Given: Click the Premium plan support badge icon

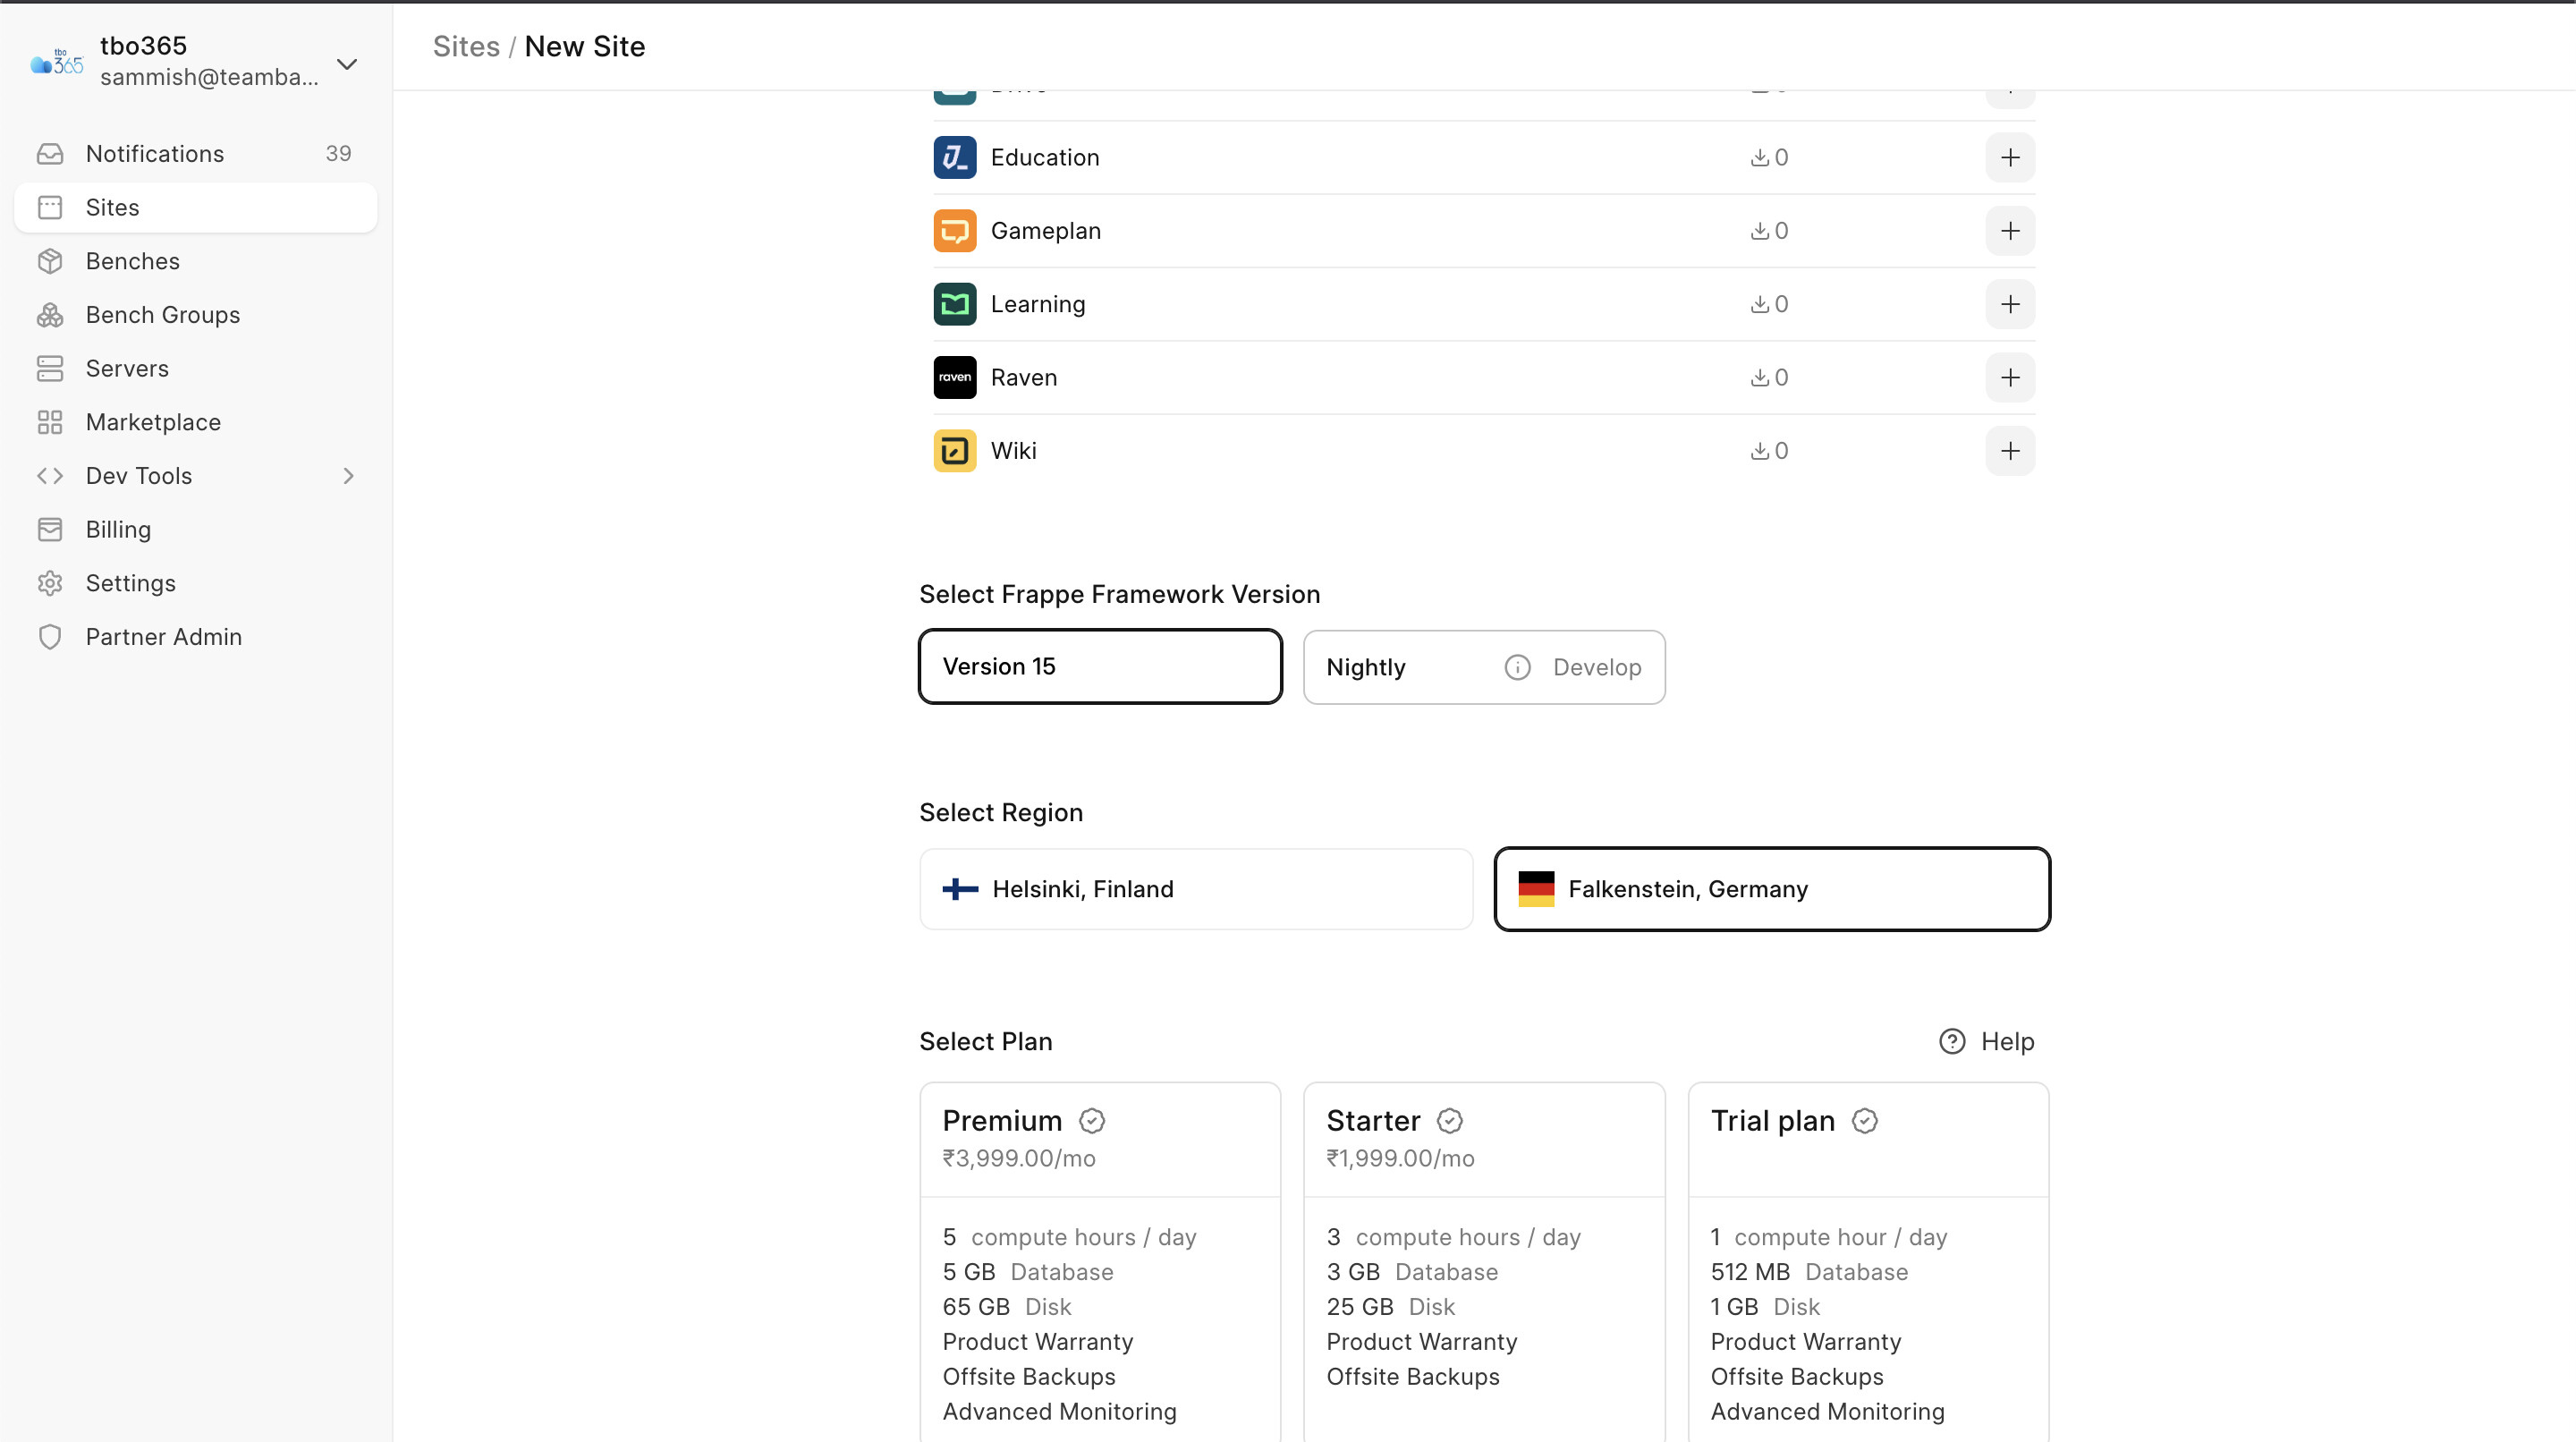Looking at the screenshot, I should 1092,1121.
